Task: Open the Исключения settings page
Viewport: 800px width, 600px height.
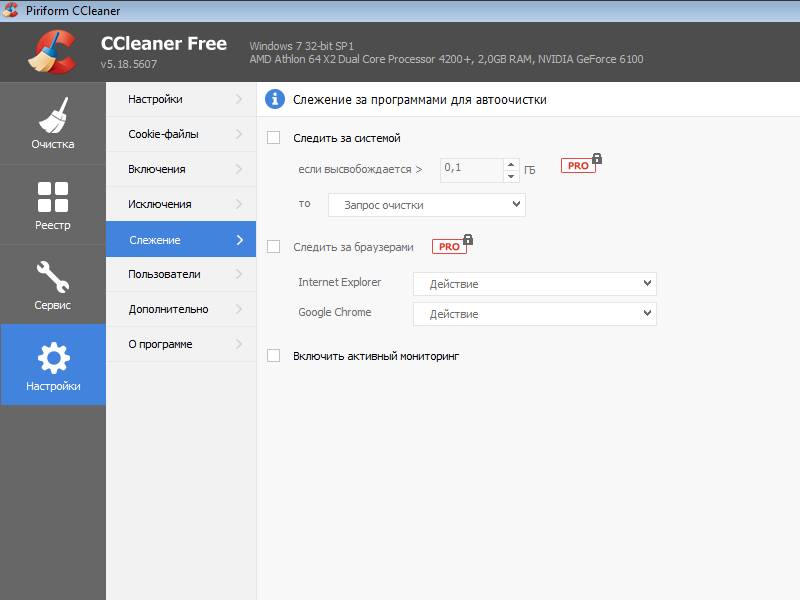Action: [x=181, y=204]
